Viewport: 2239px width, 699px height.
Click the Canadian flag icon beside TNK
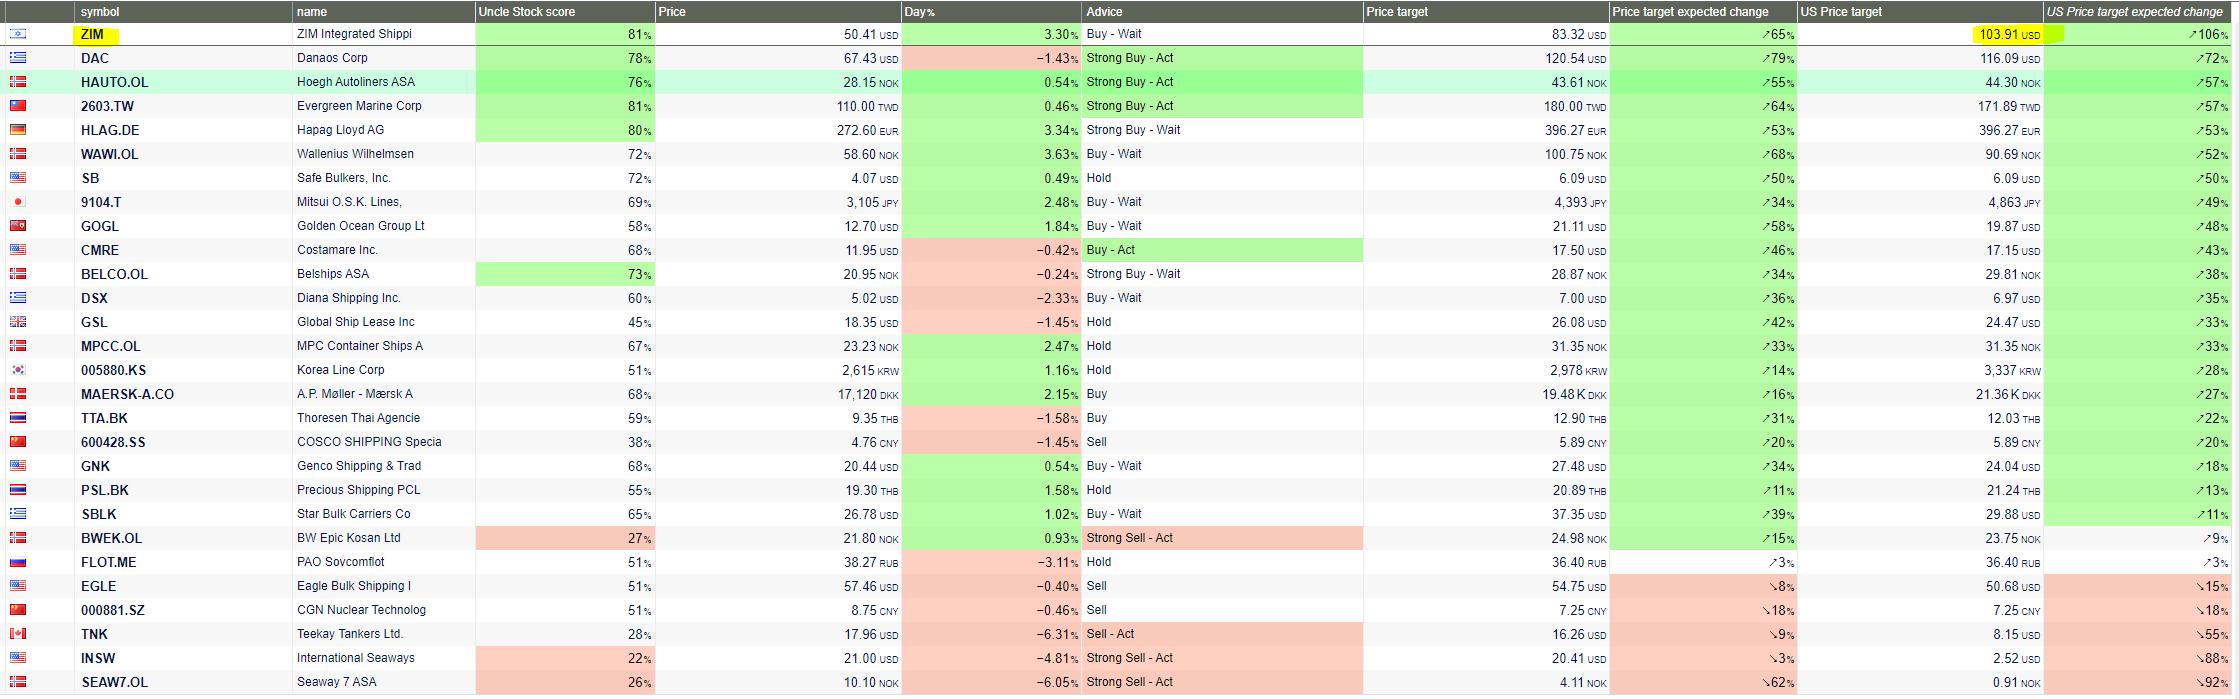(x=18, y=634)
